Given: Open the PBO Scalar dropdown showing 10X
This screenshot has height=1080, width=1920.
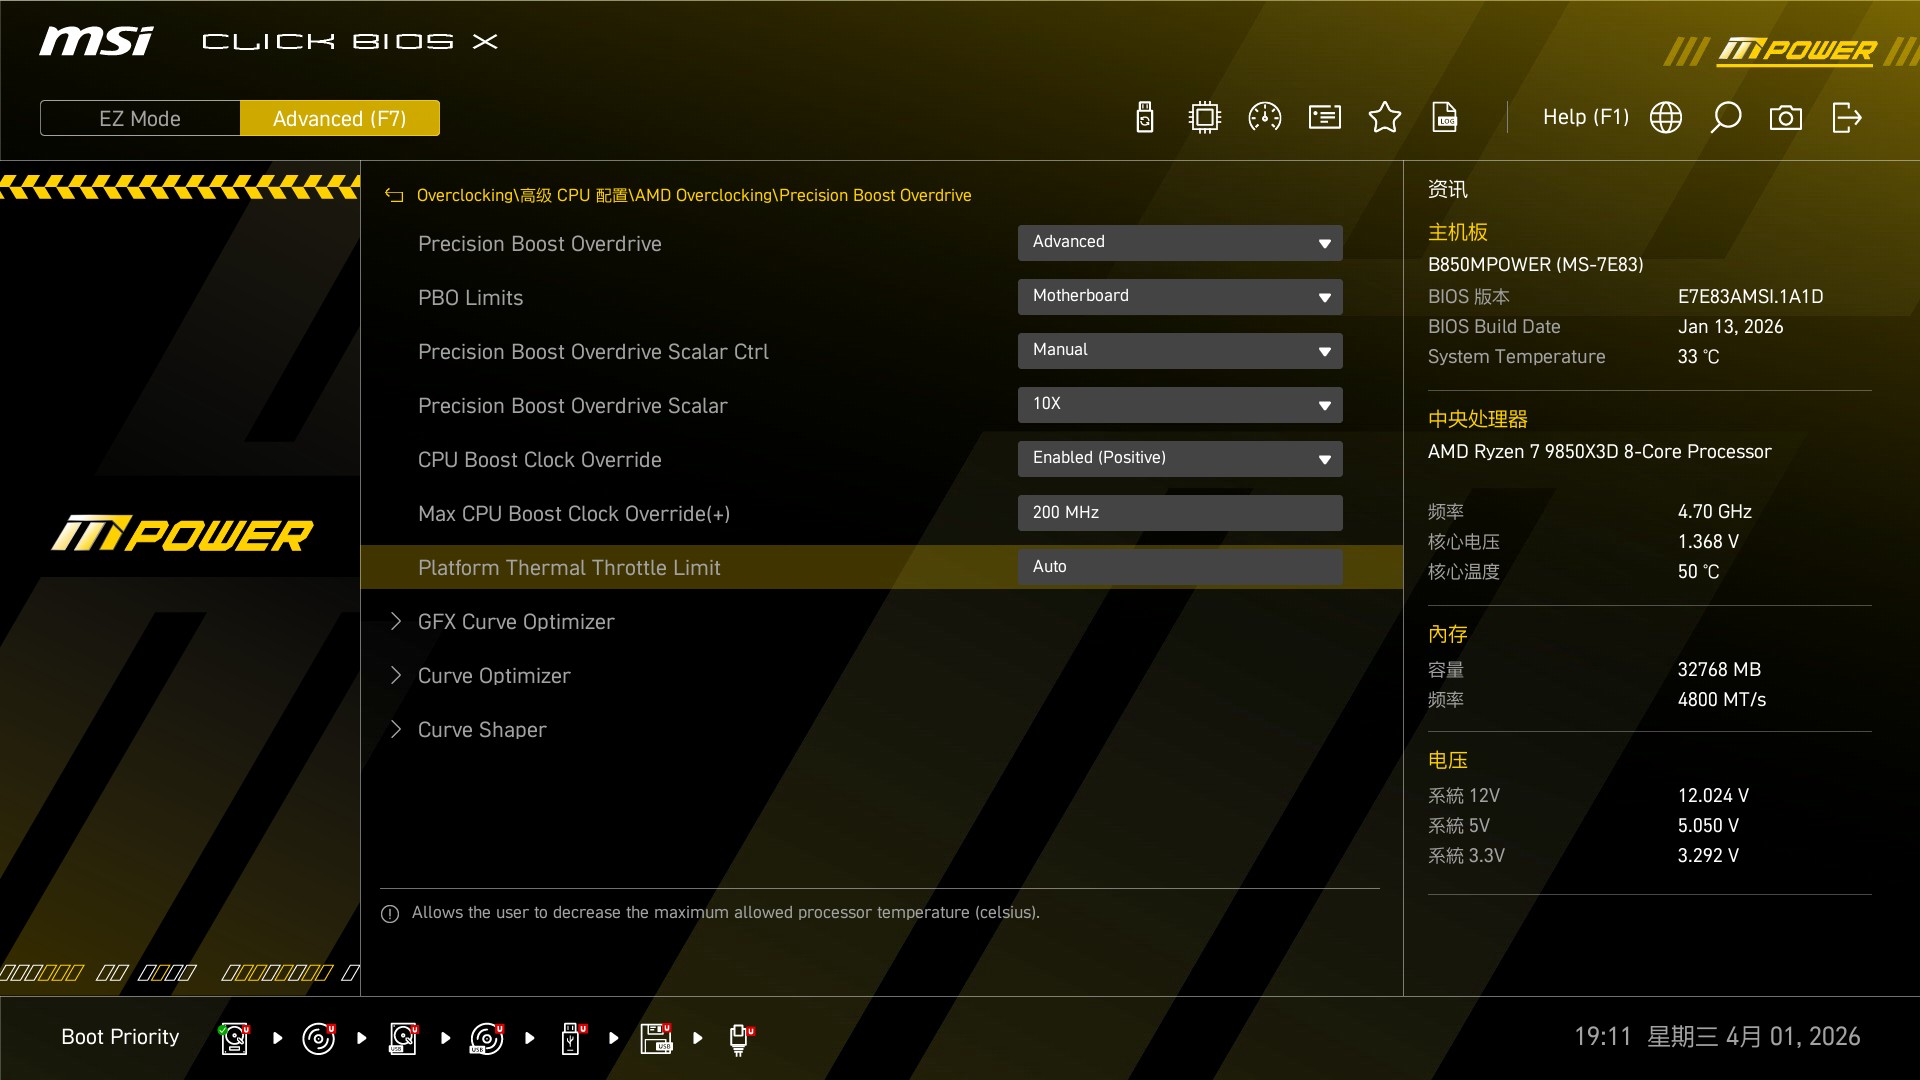Looking at the screenshot, I should point(1180,405).
